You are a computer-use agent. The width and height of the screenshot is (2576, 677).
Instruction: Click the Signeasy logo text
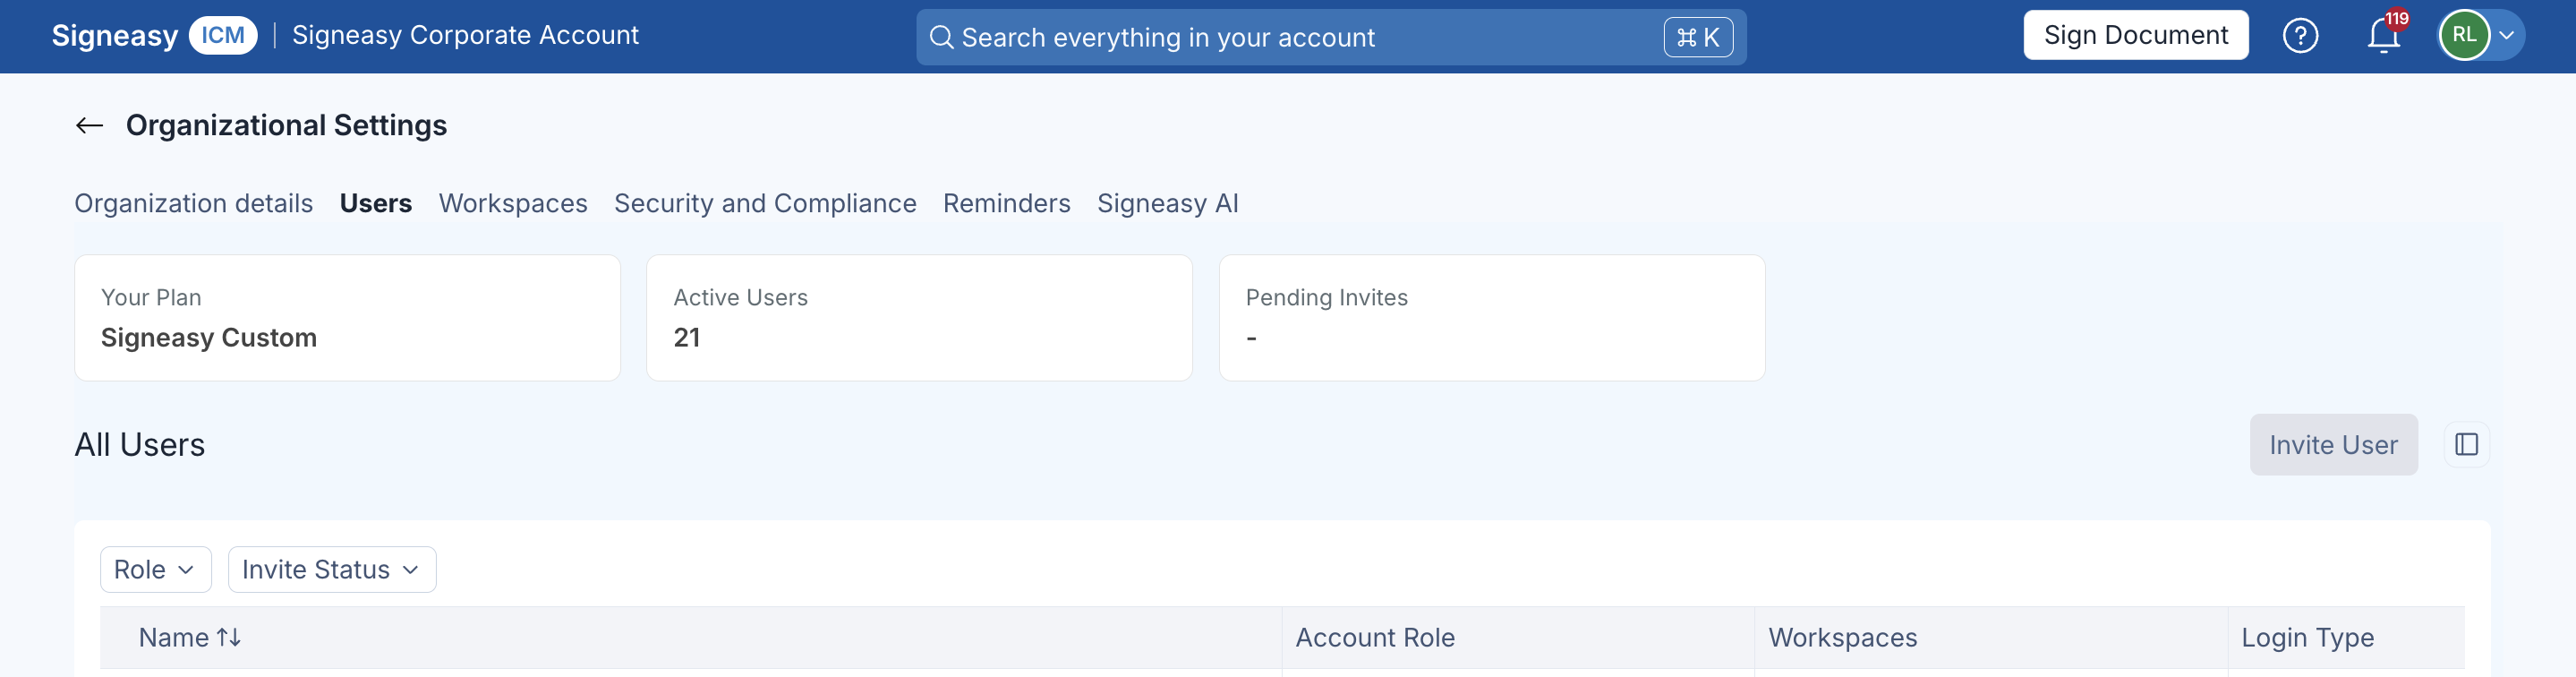[115, 35]
